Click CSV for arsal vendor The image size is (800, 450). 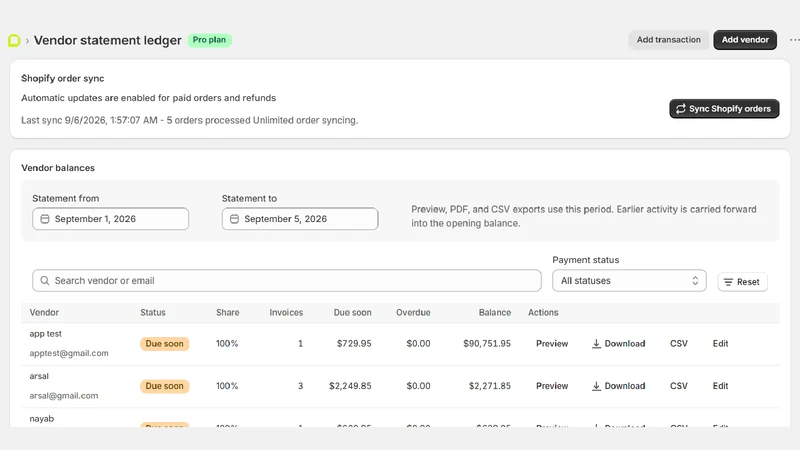click(x=679, y=386)
